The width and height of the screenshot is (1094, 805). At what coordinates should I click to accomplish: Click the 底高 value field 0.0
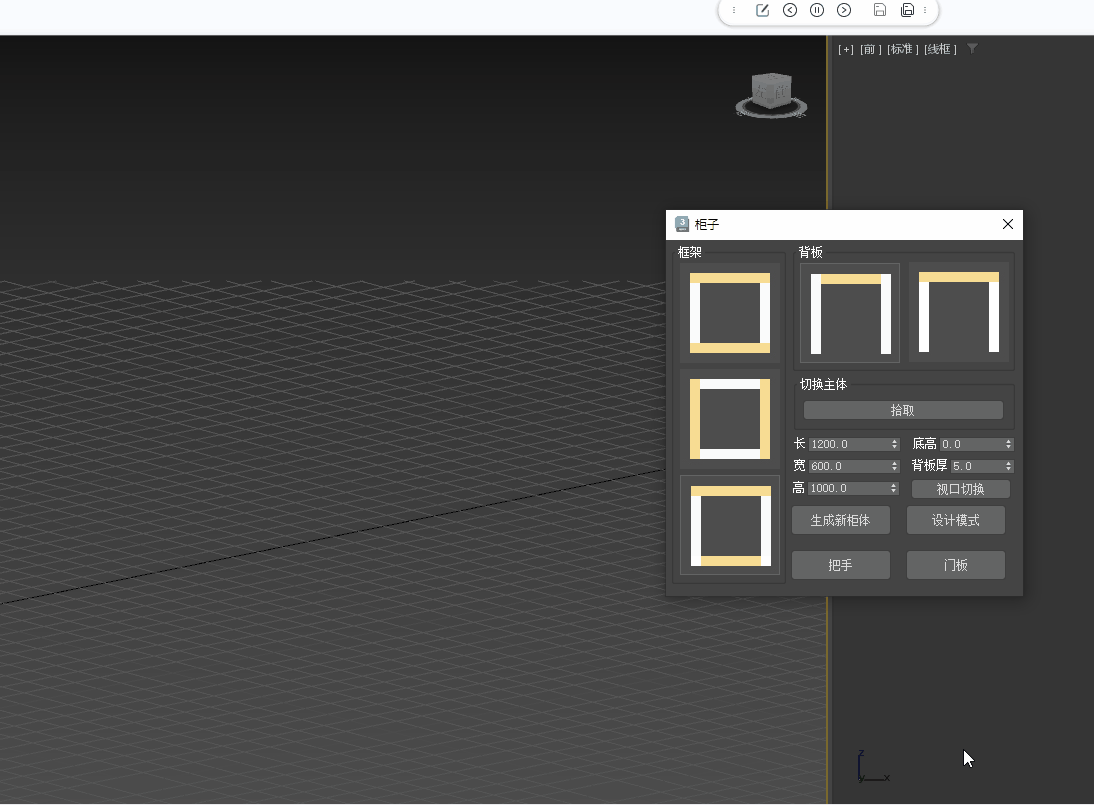pos(971,444)
